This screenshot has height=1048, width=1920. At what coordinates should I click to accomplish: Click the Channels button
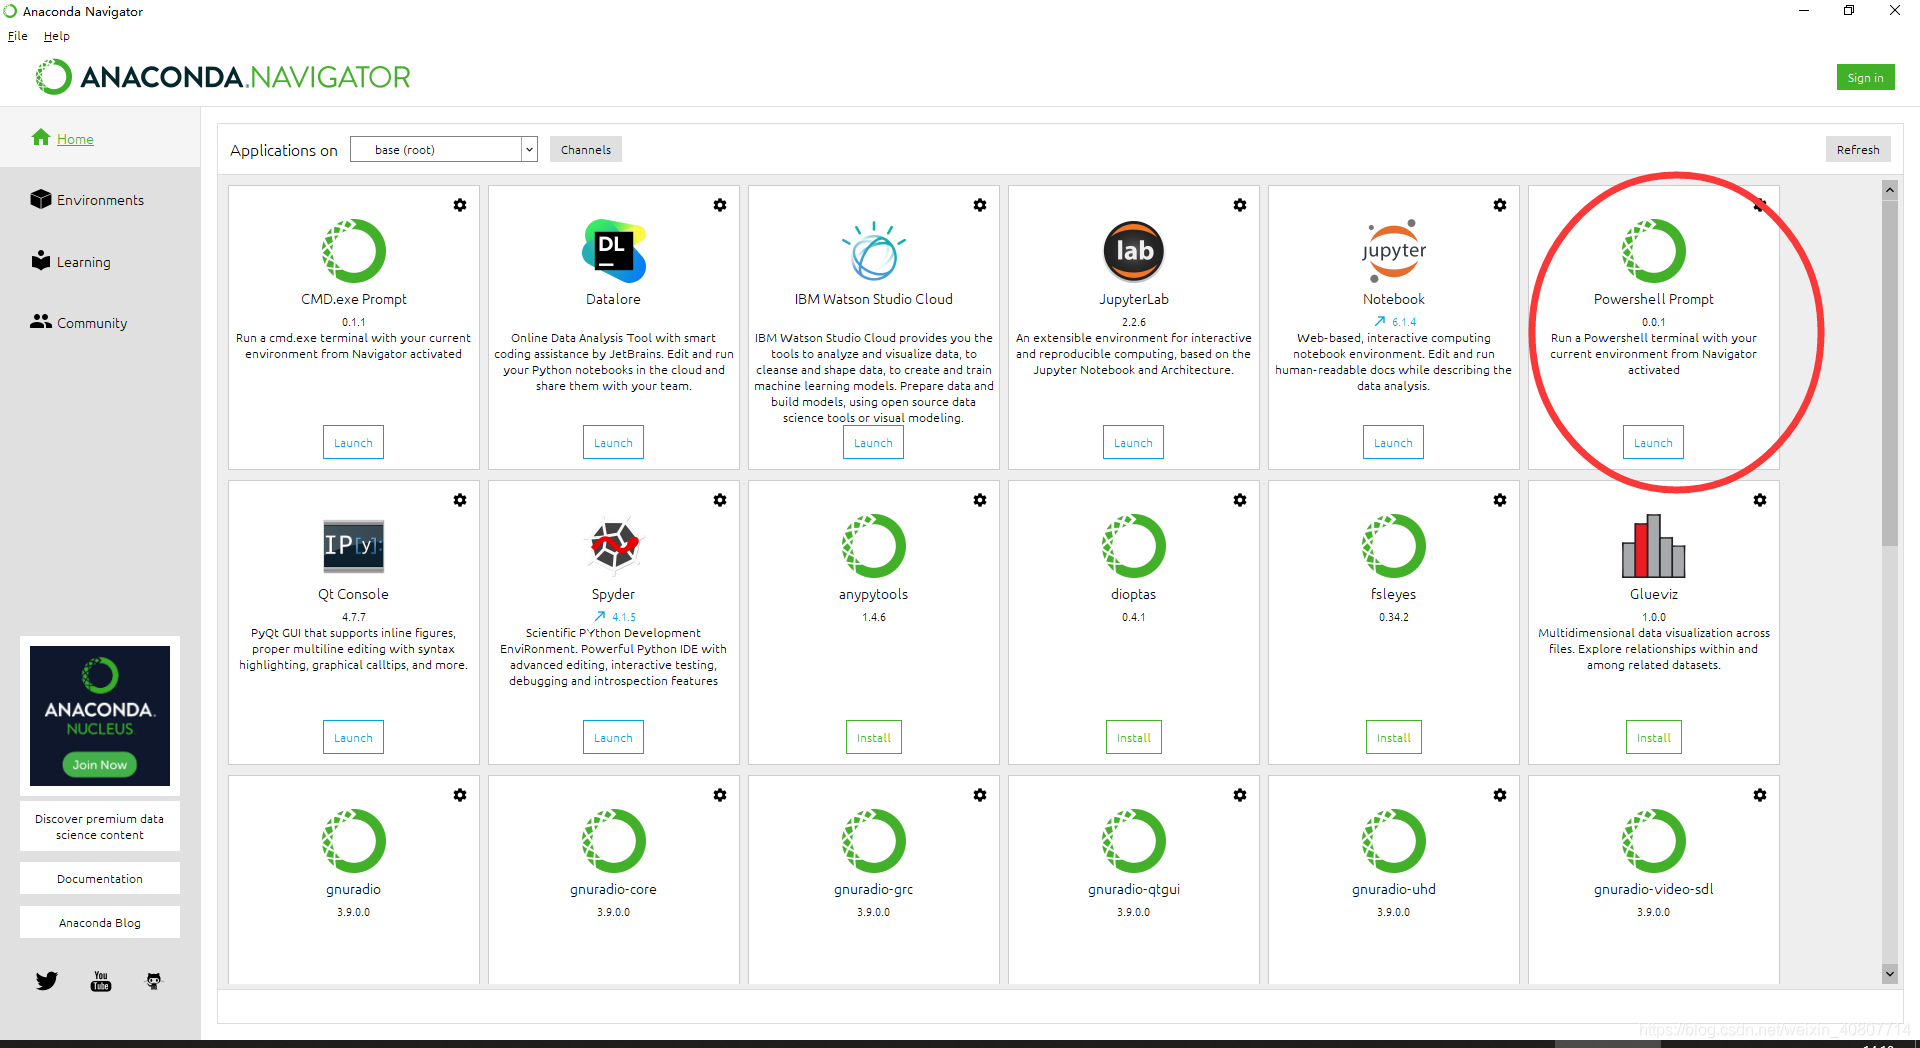click(586, 150)
